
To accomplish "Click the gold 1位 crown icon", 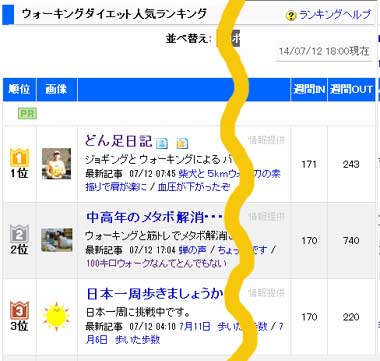I will click(x=19, y=157).
